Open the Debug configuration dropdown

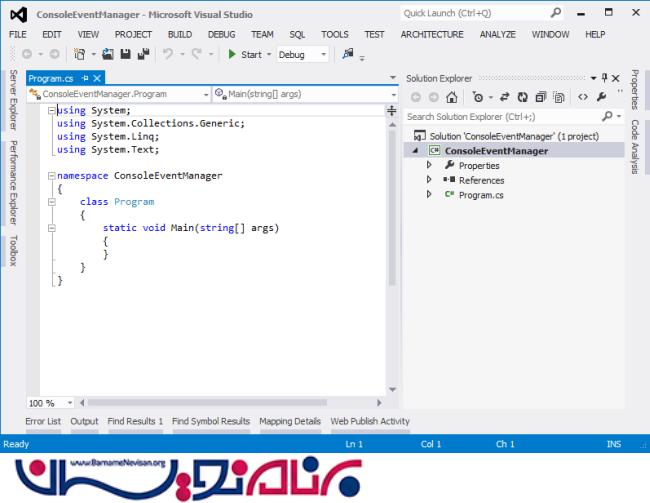(x=302, y=54)
